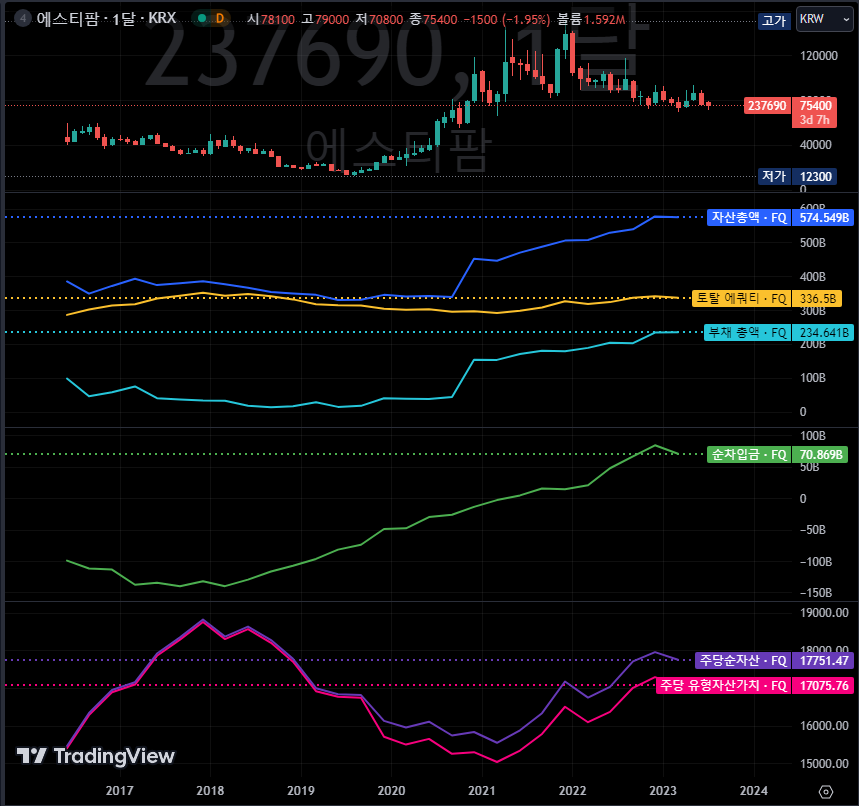Click 2023 on the time axis
Image resolution: width=859 pixels, height=806 pixels.
[x=663, y=791]
